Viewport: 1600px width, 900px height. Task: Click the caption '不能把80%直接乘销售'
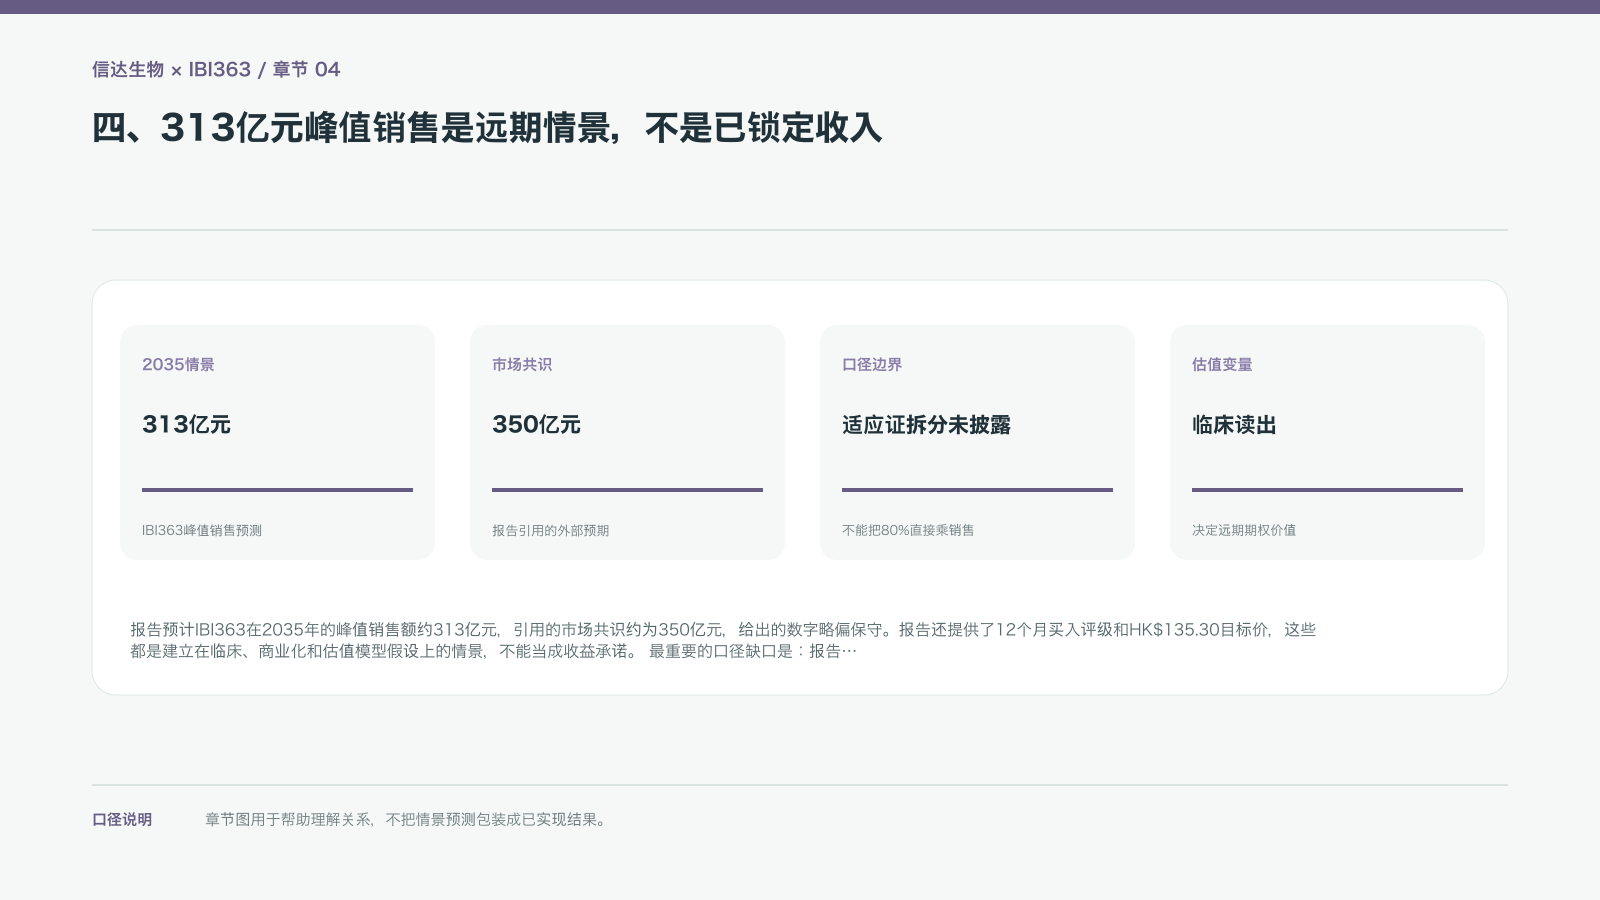[x=908, y=530]
